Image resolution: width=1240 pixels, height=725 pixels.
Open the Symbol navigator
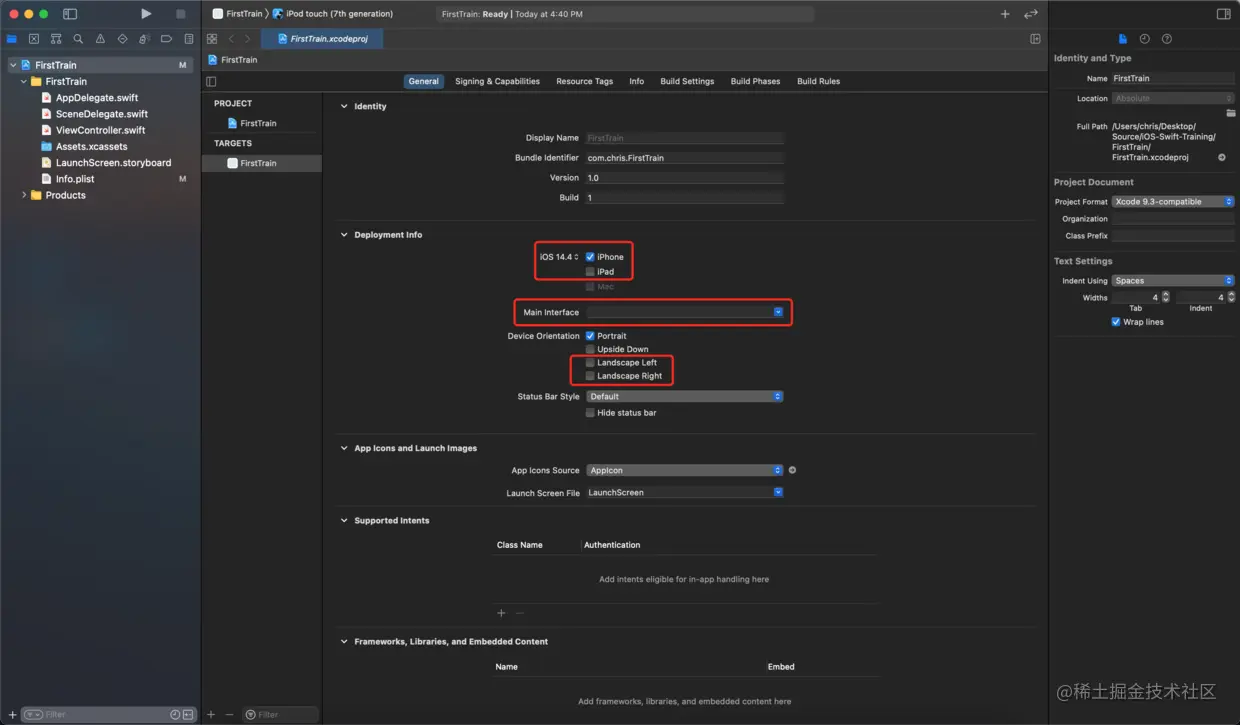coord(56,39)
